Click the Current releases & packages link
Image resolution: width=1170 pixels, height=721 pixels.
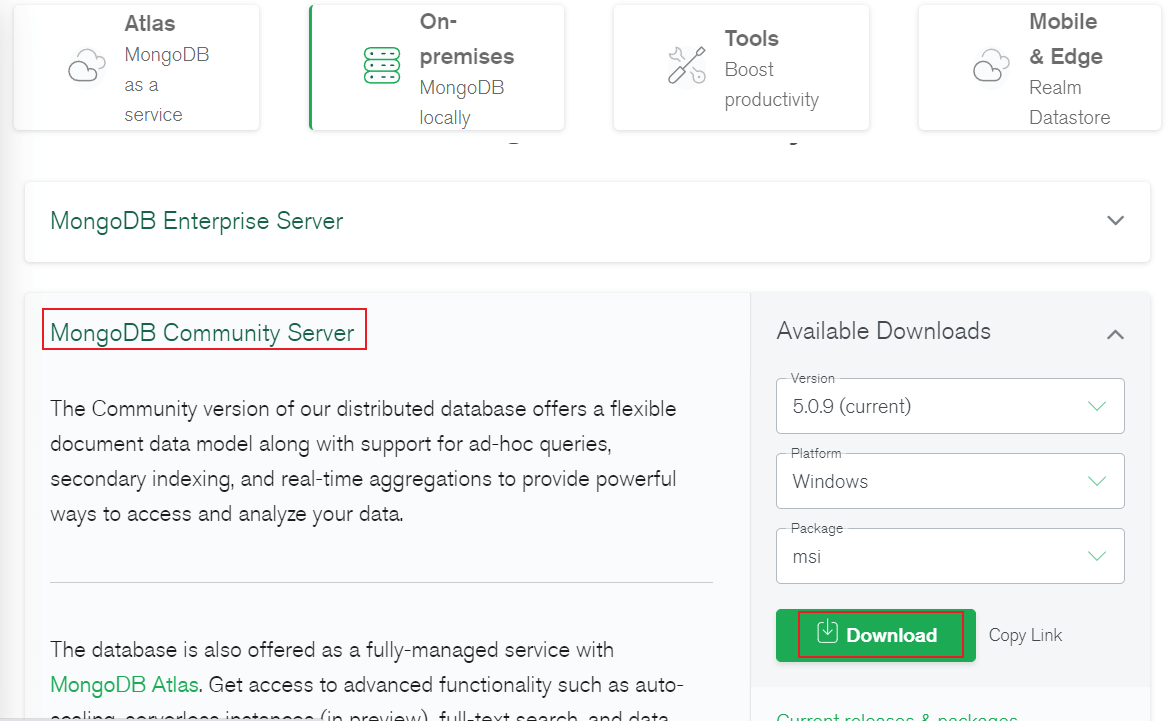pyautogui.click(x=897, y=716)
